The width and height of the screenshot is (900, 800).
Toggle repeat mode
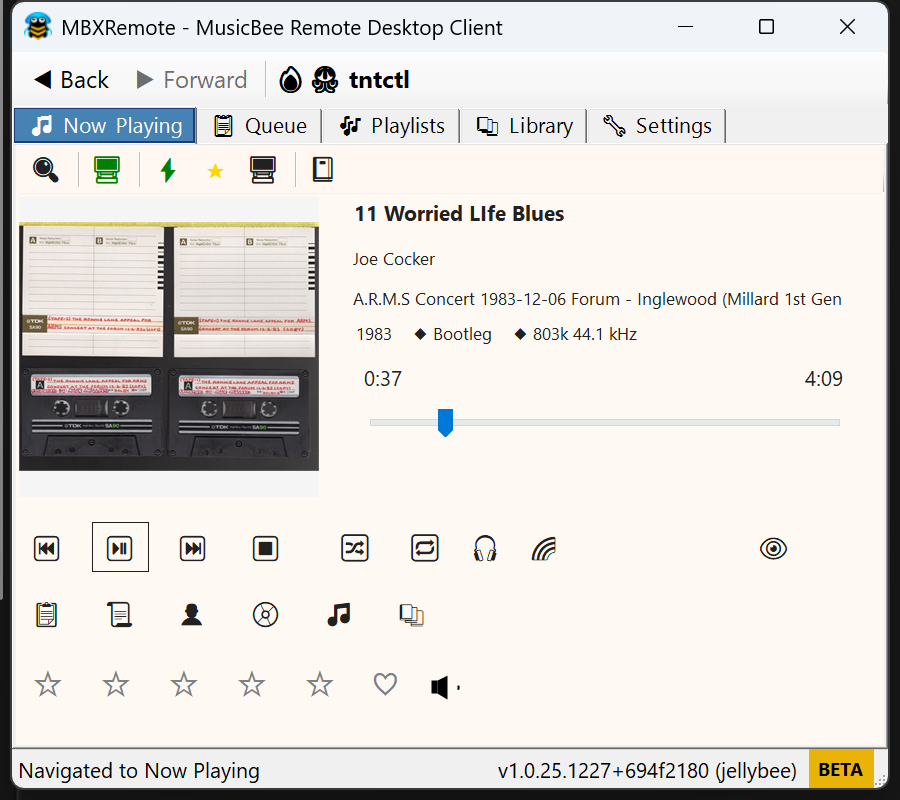coord(425,548)
